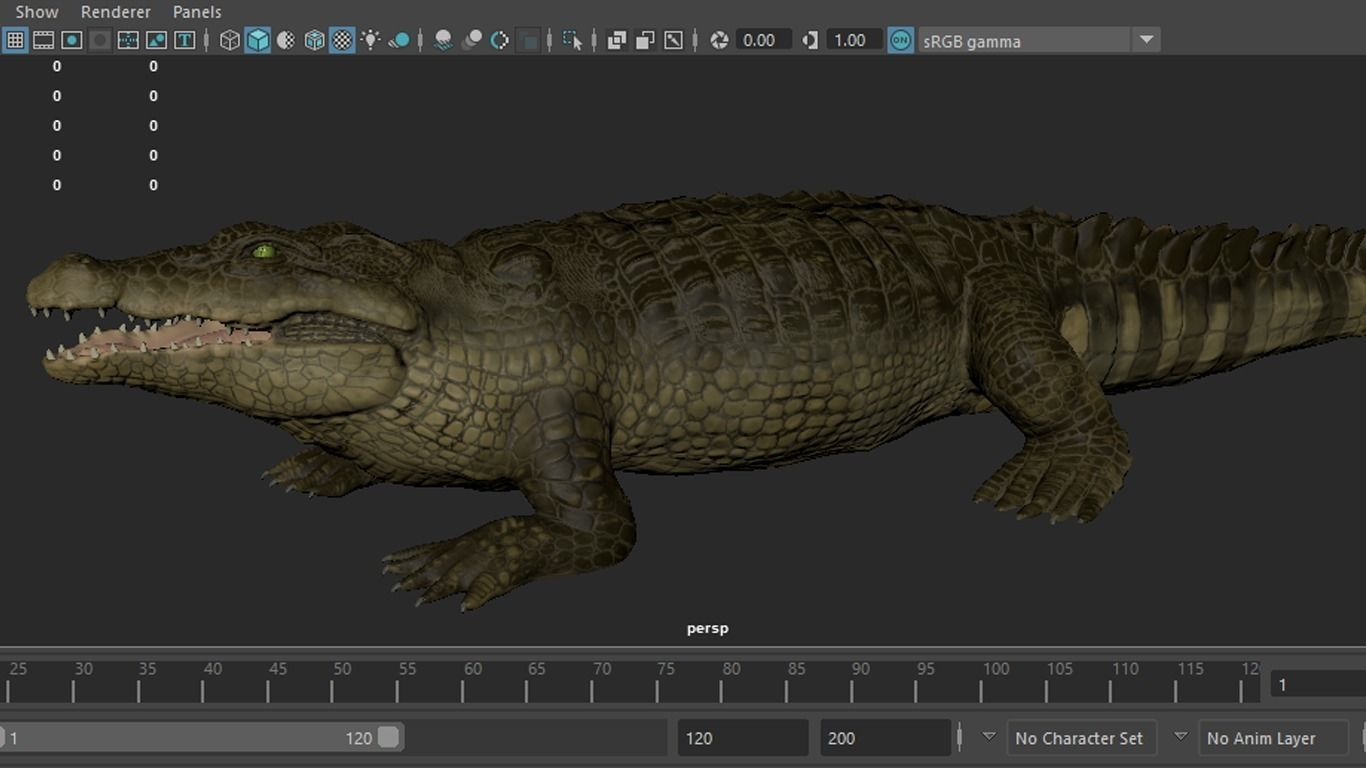Click the animation end time field 200

tap(885, 738)
